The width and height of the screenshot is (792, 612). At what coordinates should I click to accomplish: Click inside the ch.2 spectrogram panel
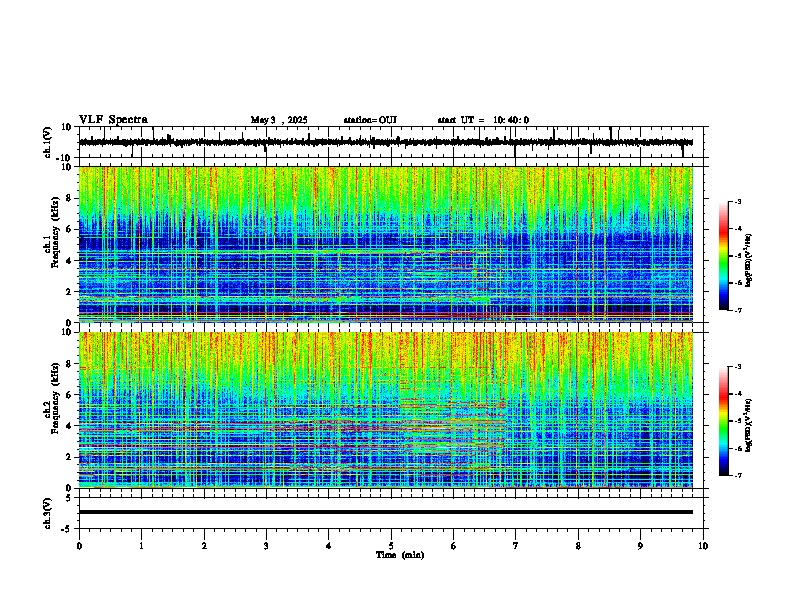click(385, 410)
